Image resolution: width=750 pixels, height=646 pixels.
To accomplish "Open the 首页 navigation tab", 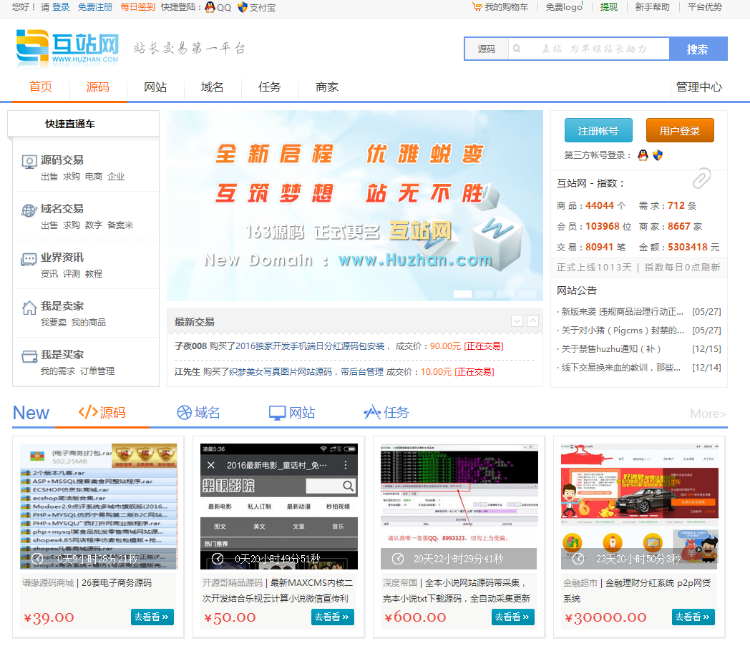I will click(x=41, y=87).
